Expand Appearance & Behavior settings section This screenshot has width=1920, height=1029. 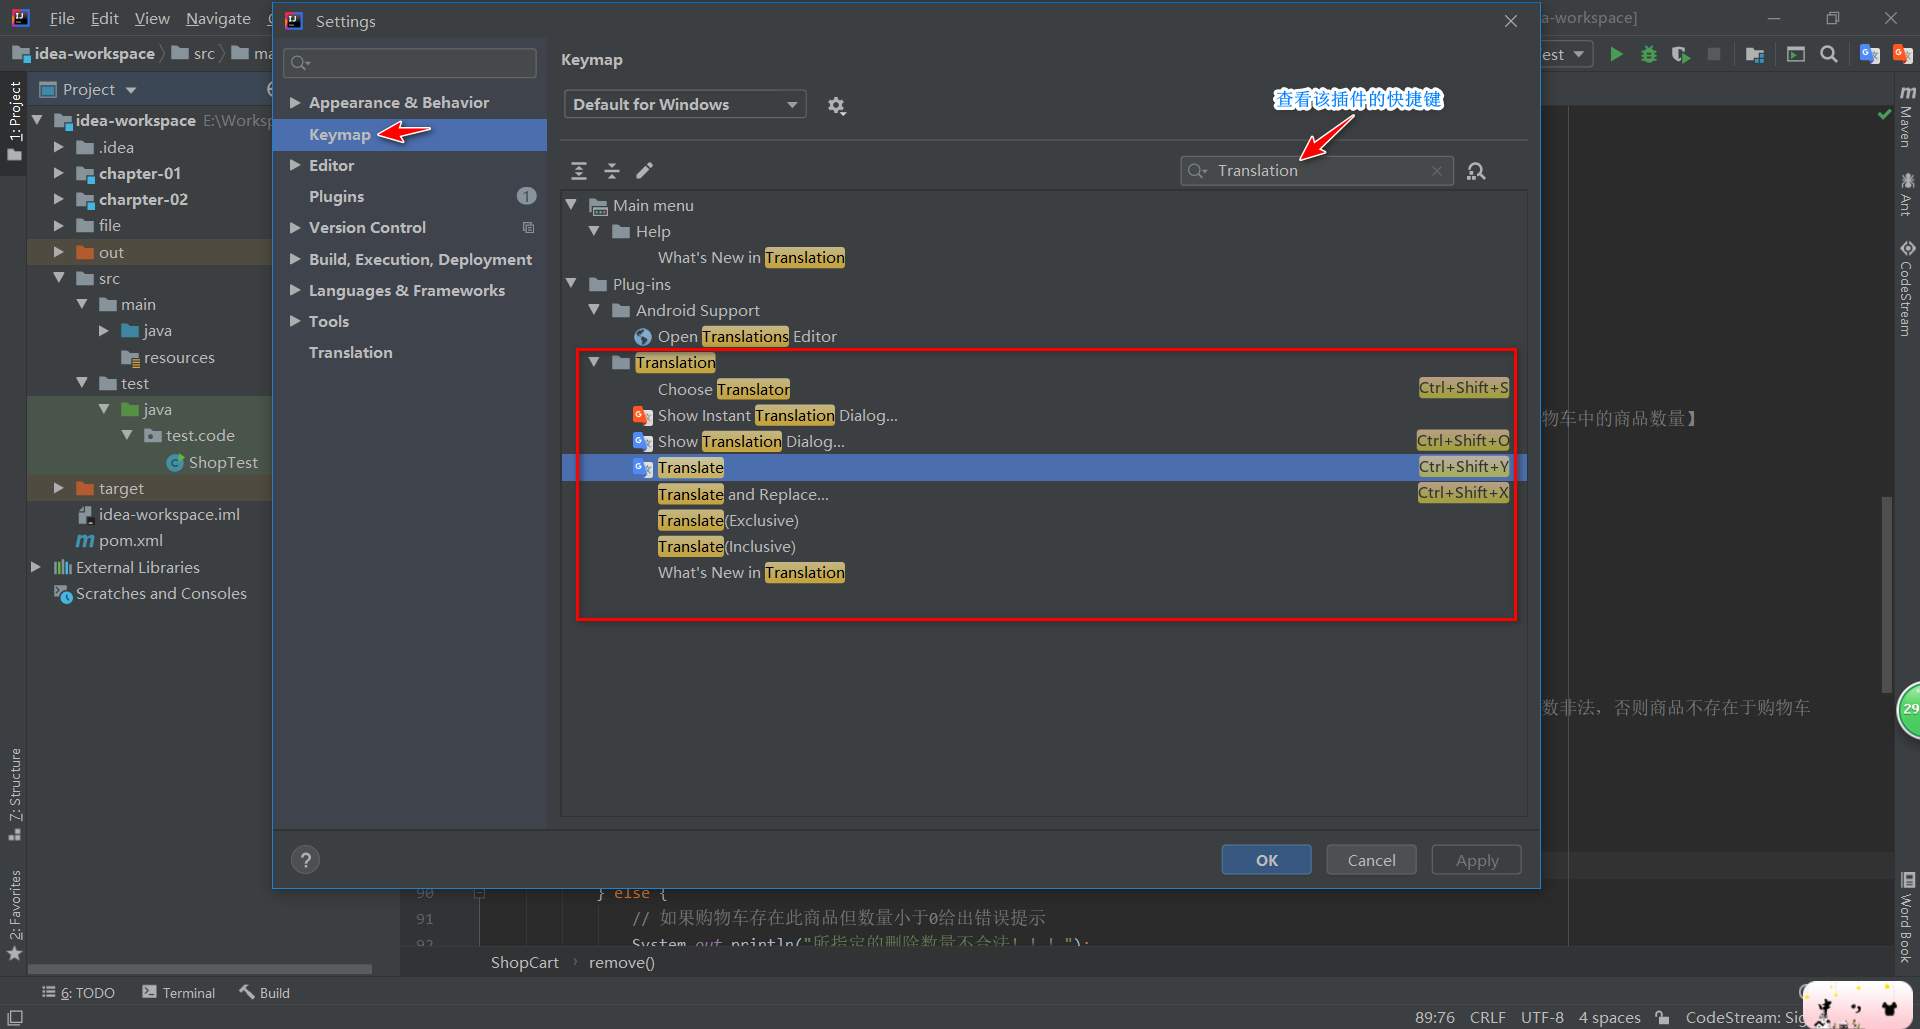pyautogui.click(x=295, y=102)
